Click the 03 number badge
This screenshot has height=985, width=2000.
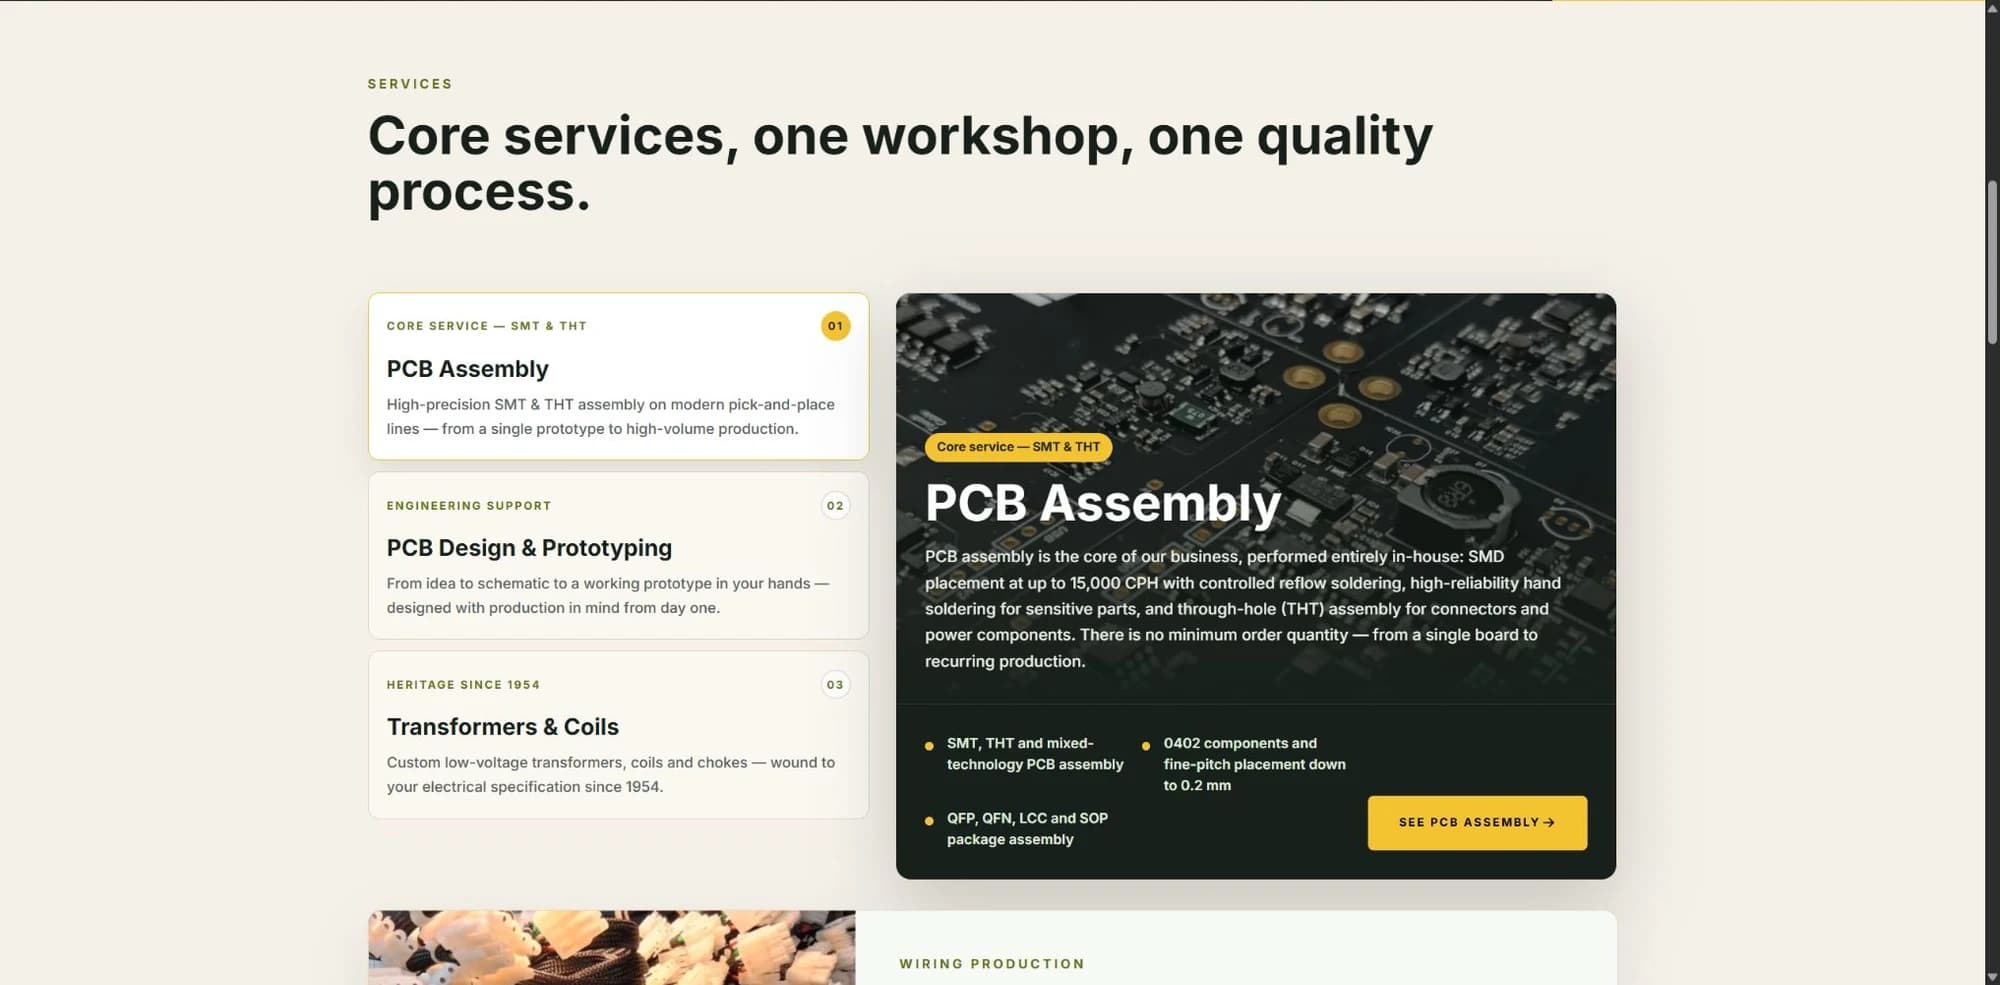(x=835, y=685)
